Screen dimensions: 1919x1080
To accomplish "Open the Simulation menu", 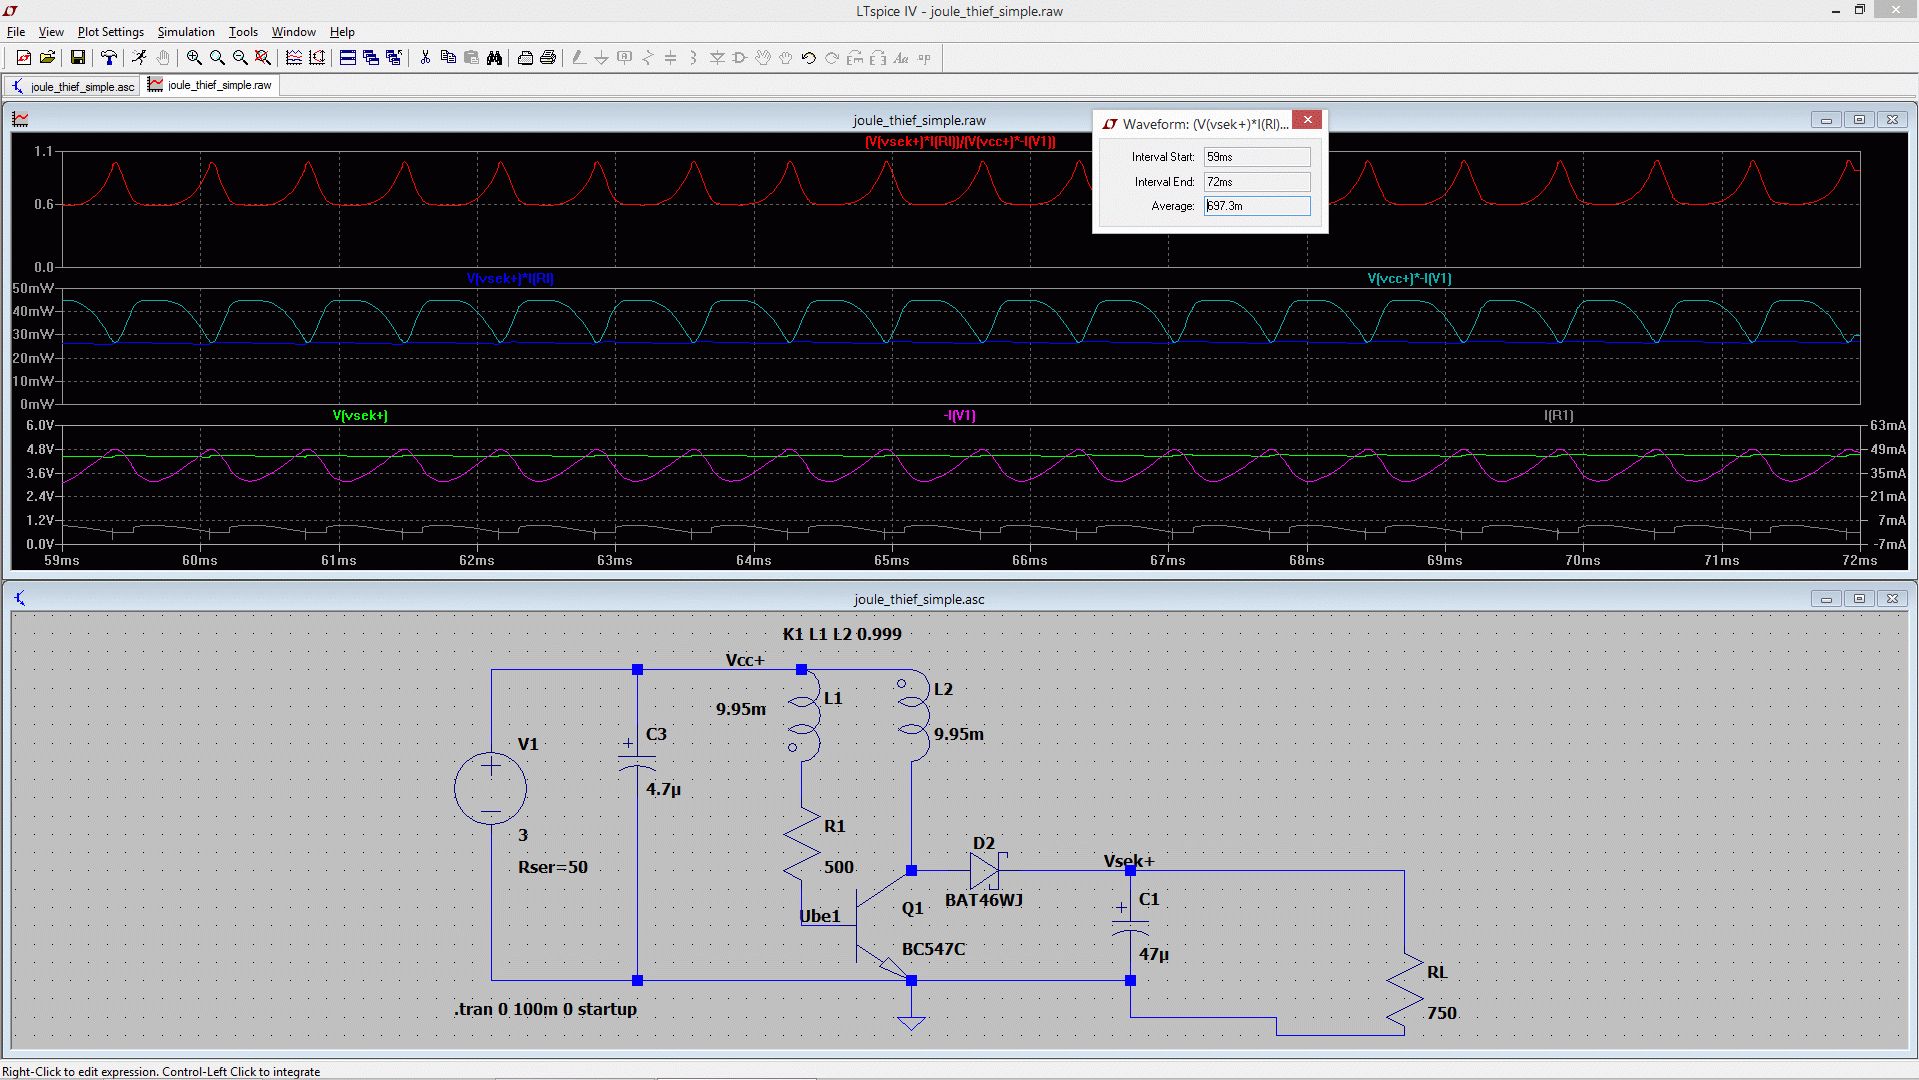I will point(186,32).
